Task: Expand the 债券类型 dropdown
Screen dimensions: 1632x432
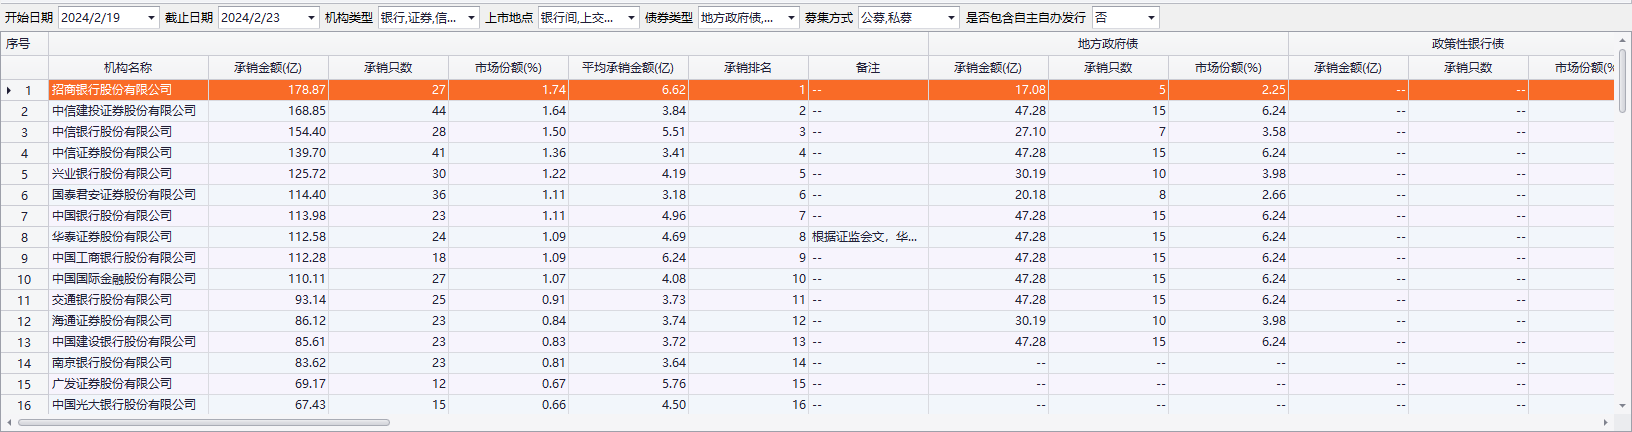Action: click(x=791, y=18)
